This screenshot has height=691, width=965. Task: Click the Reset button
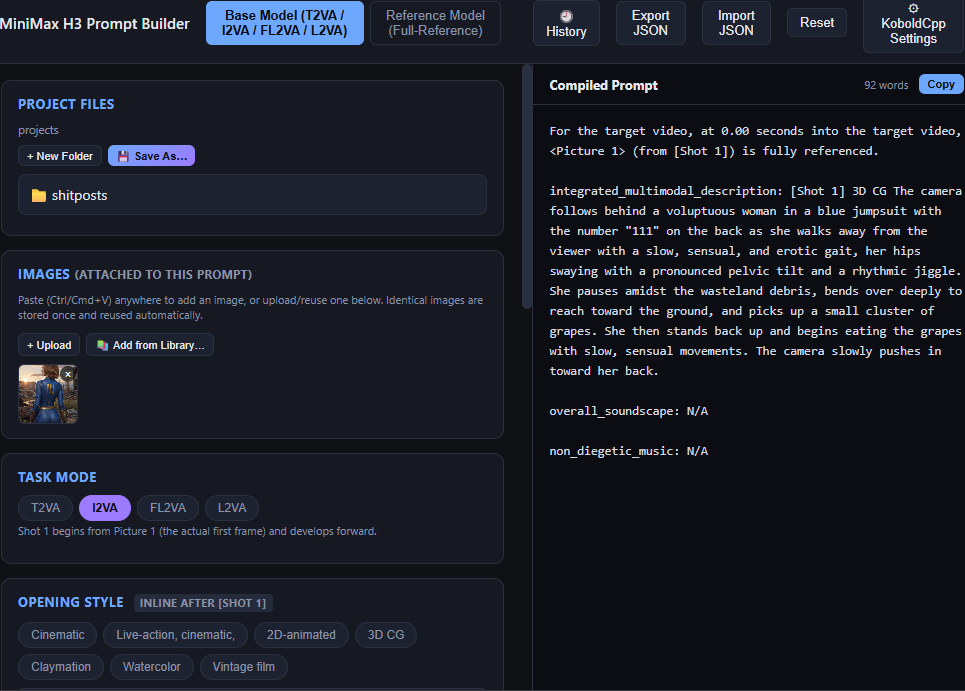[817, 23]
